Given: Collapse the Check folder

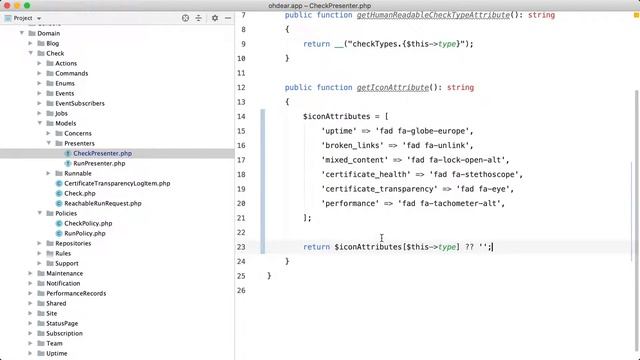Looking at the screenshot, I should pos(31,53).
